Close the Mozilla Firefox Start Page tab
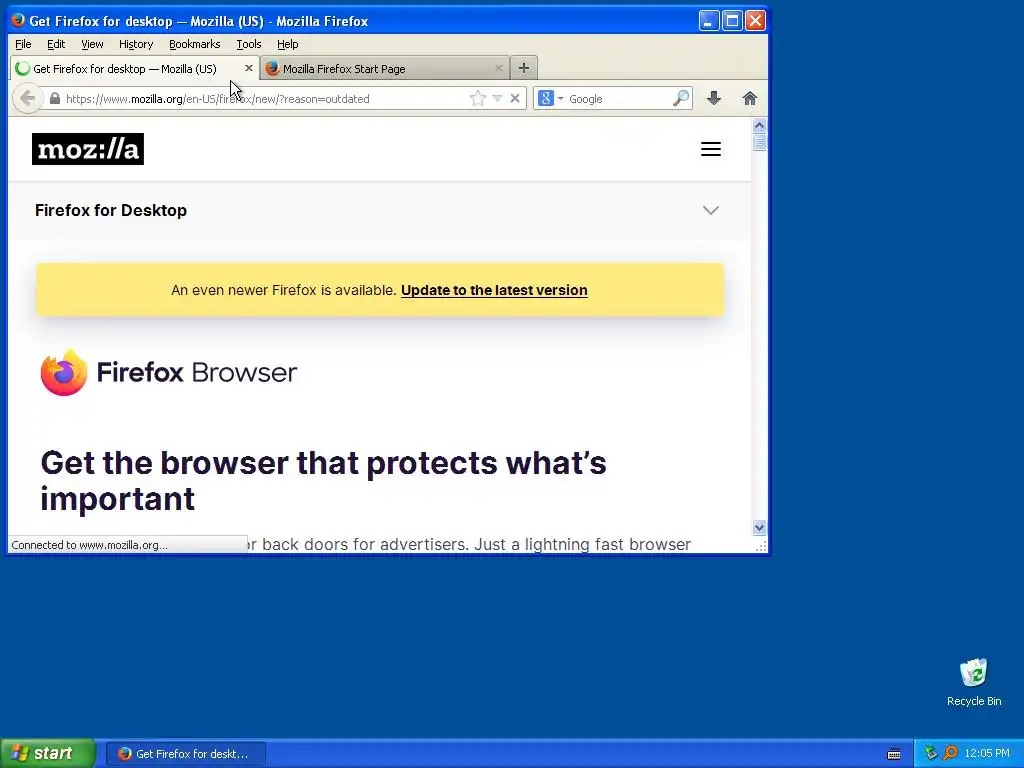 tap(499, 68)
